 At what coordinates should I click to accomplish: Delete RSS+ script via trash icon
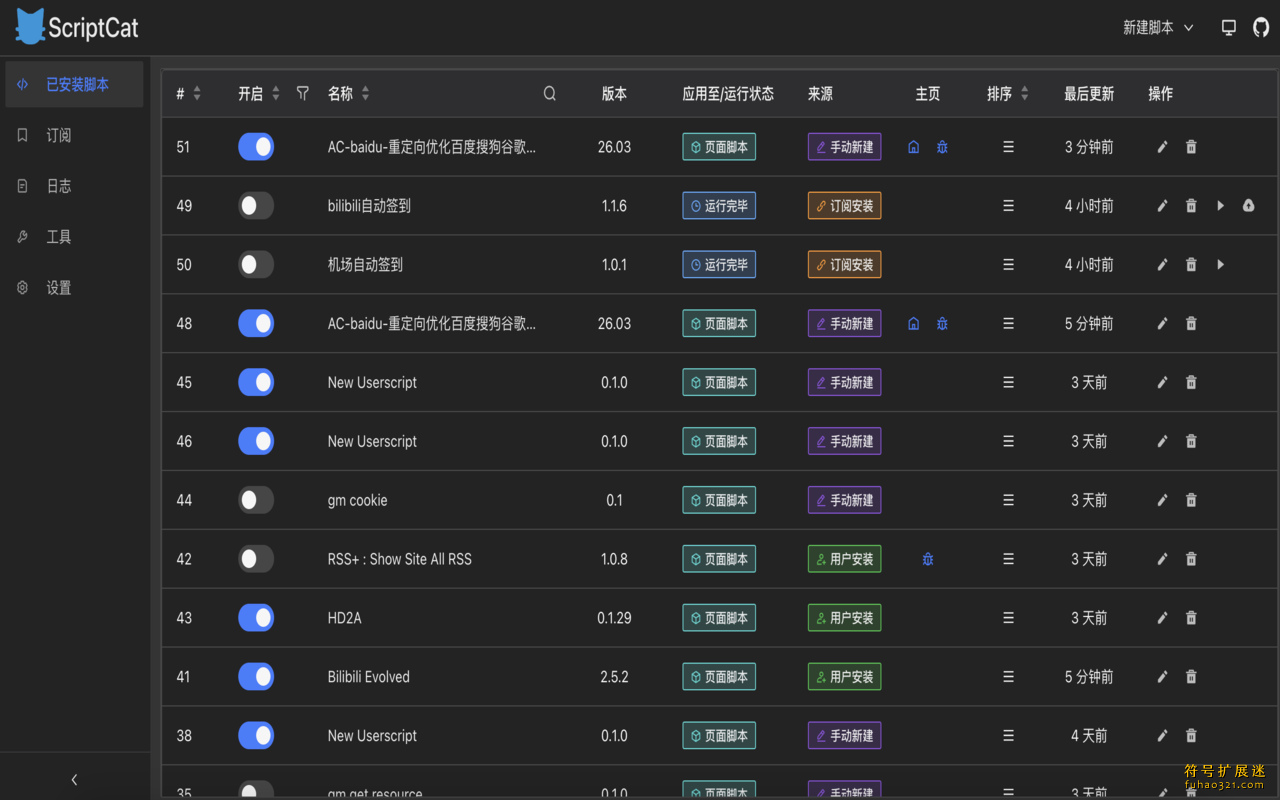click(x=1191, y=559)
